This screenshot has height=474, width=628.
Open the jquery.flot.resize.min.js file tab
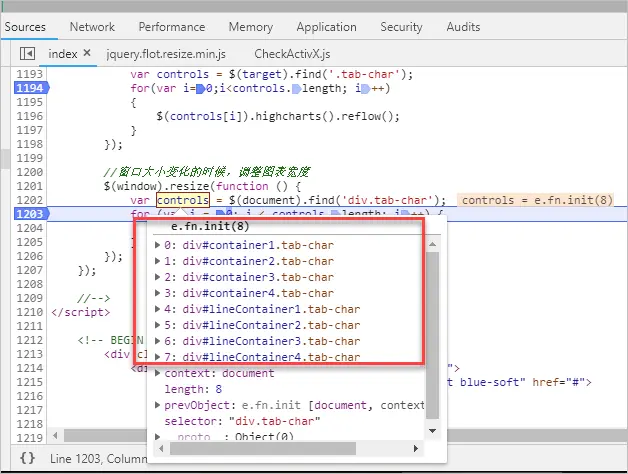(166, 54)
